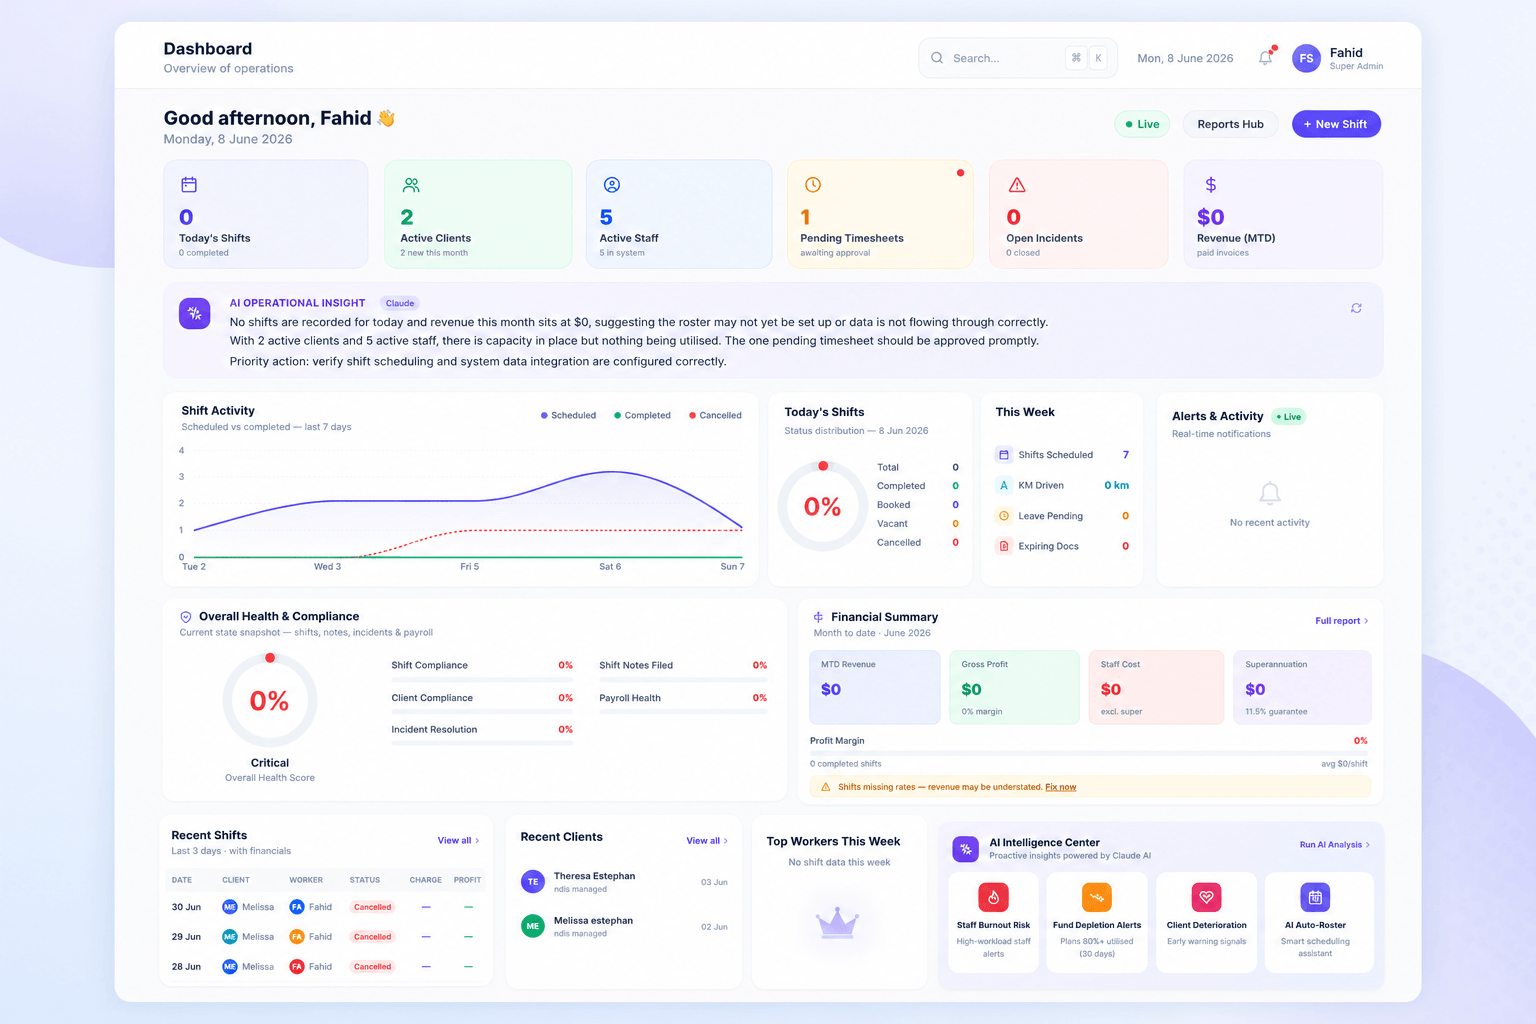Screen dimensions: 1536x1024
Task: Click the Expiring Docs document icon
Action: tap(1004, 546)
